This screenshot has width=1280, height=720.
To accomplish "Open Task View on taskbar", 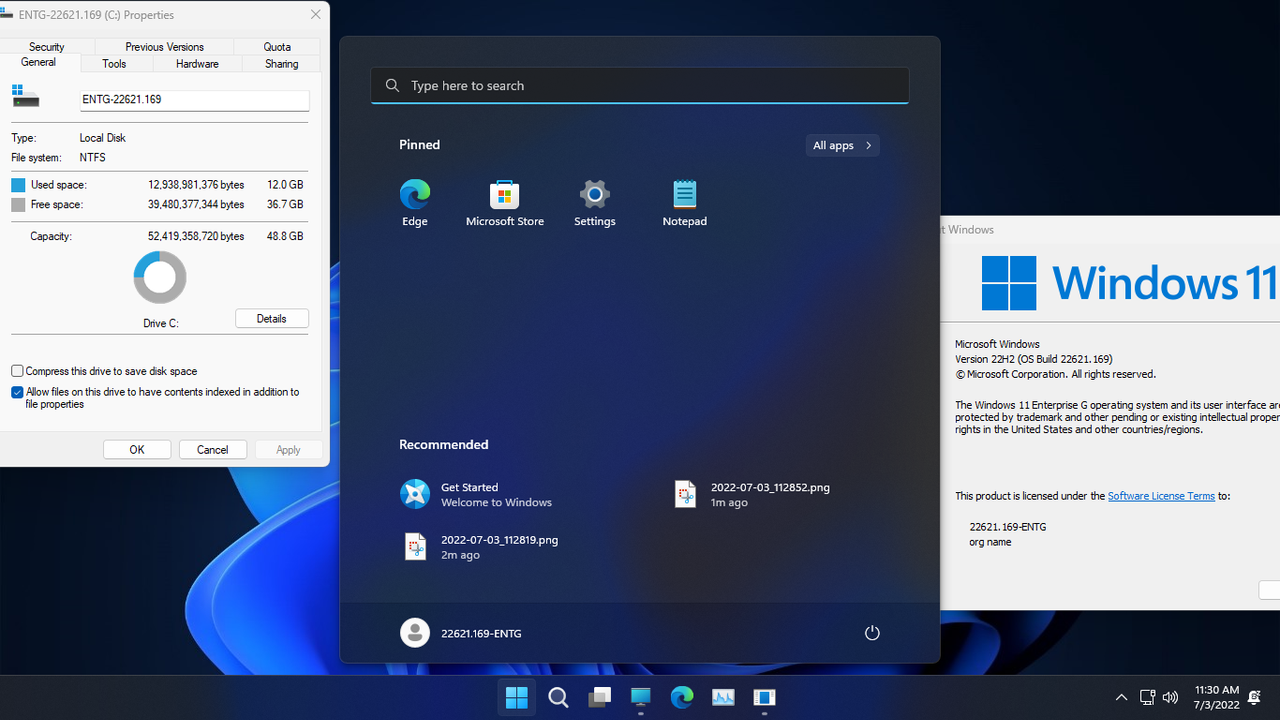I will pos(599,697).
